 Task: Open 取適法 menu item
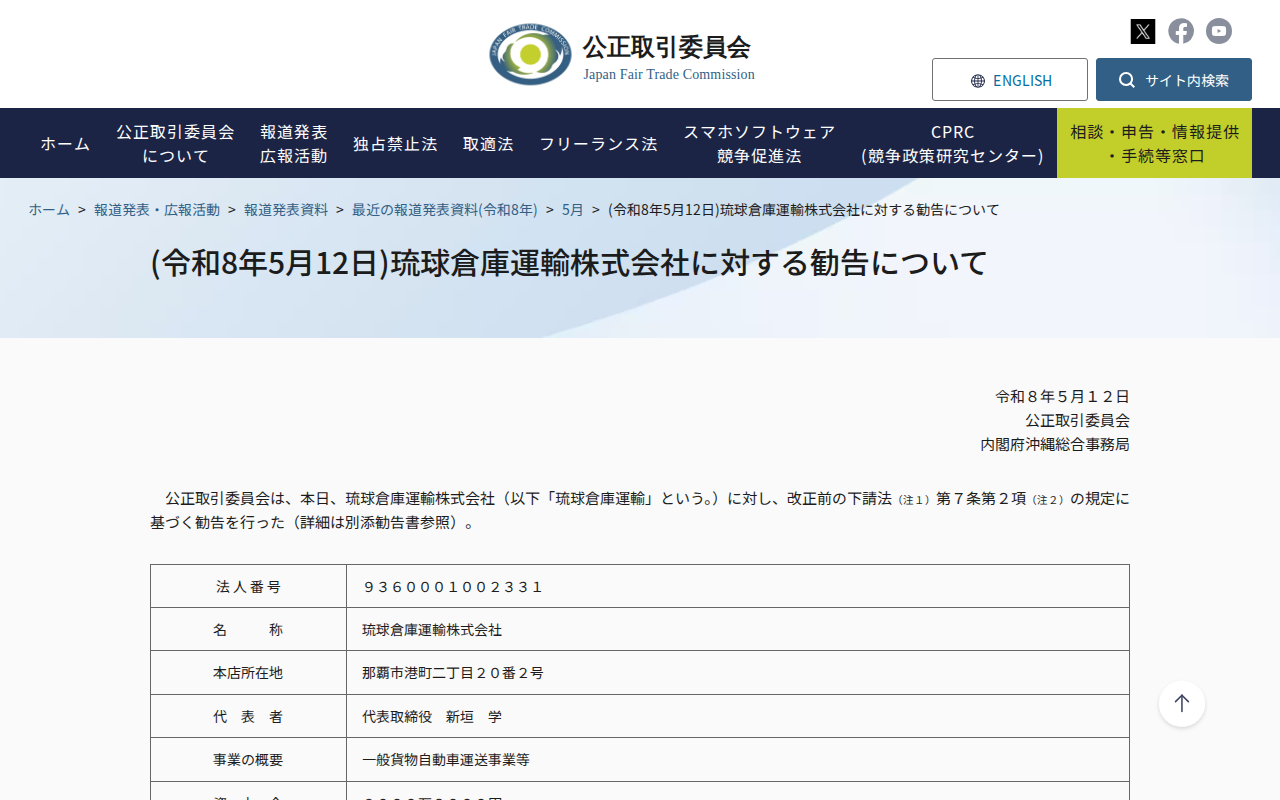488,144
